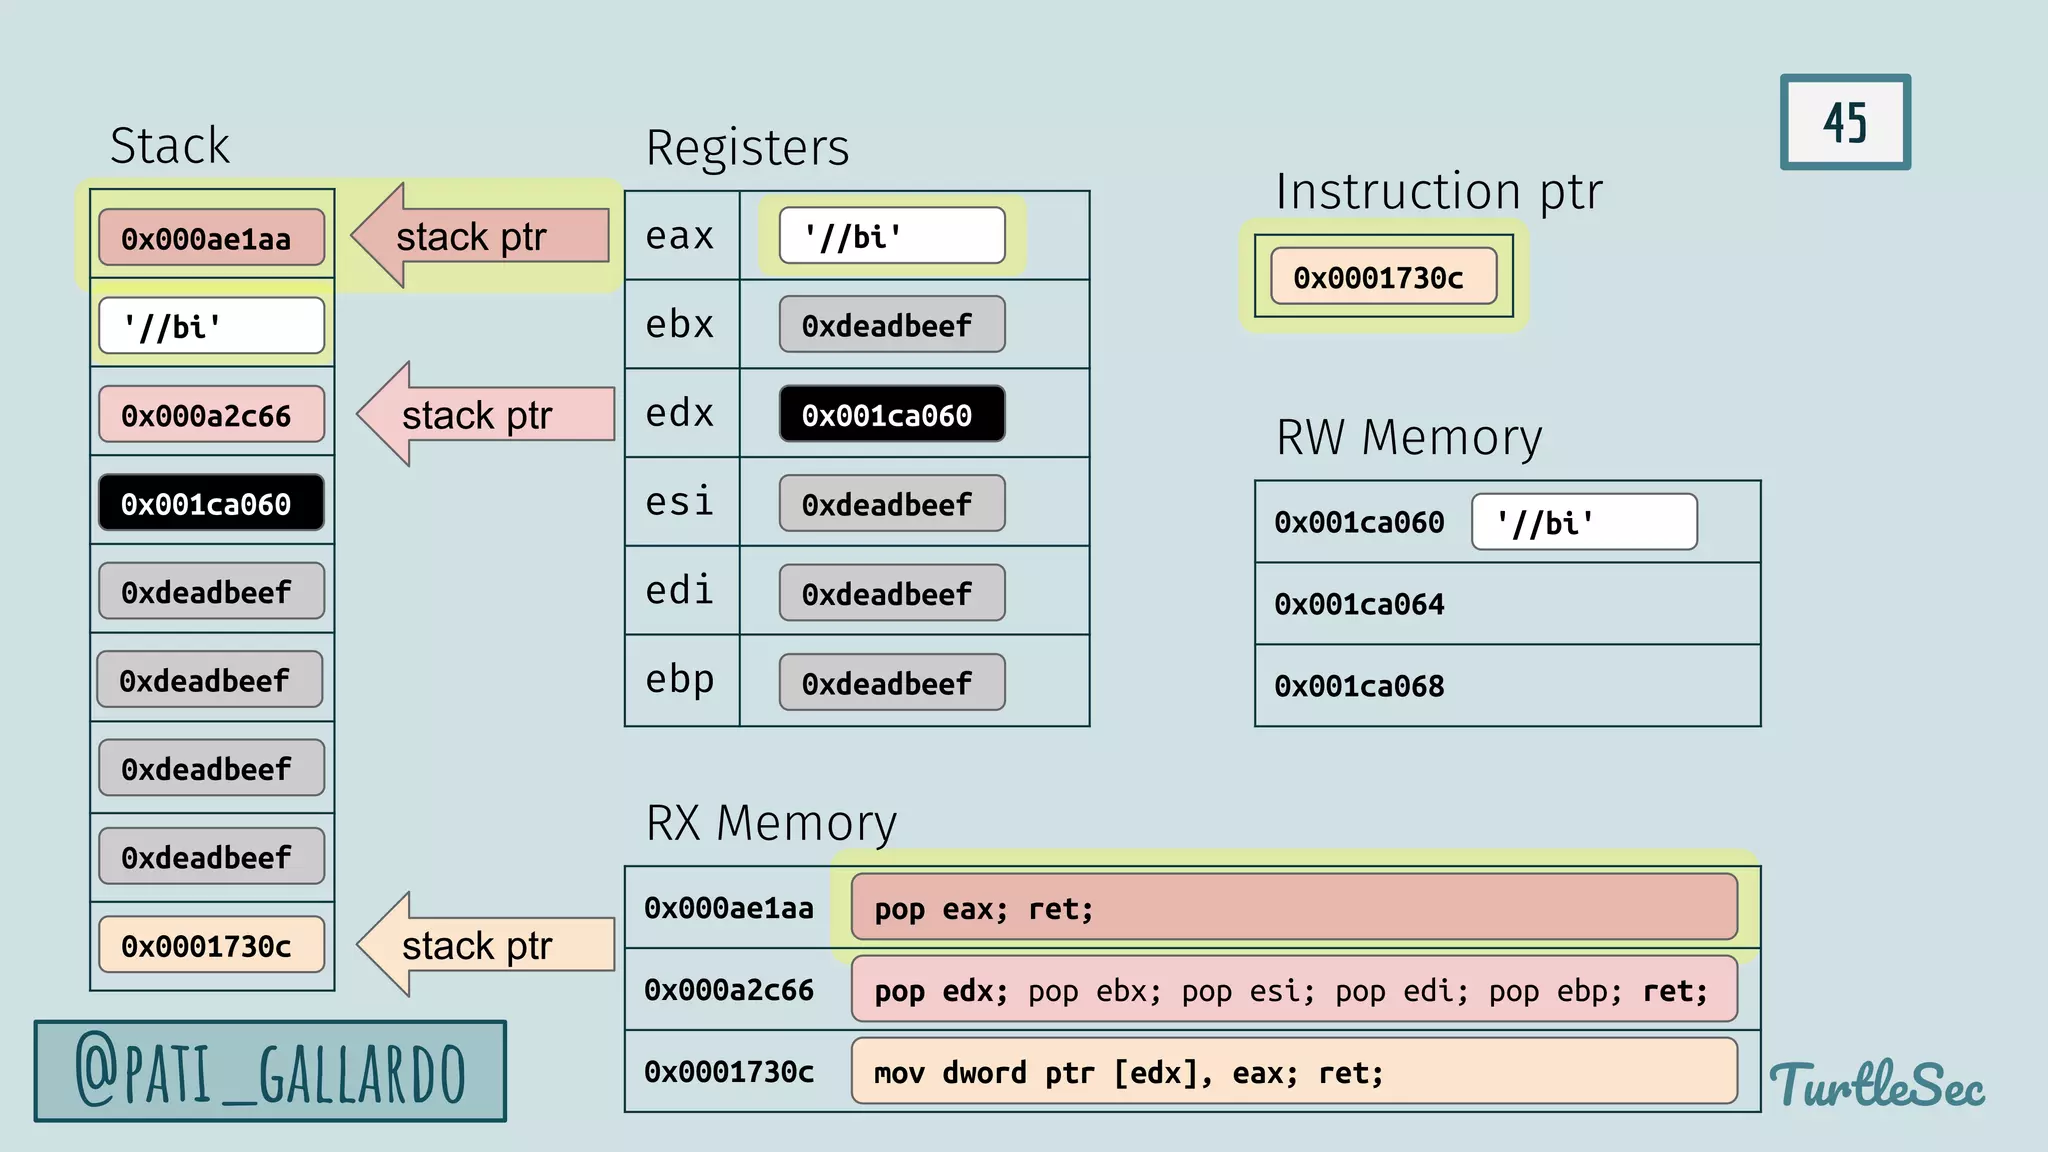Click the 0x000a2c66 stack entry
The height and width of the screenshot is (1152, 2048).
pos(211,415)
